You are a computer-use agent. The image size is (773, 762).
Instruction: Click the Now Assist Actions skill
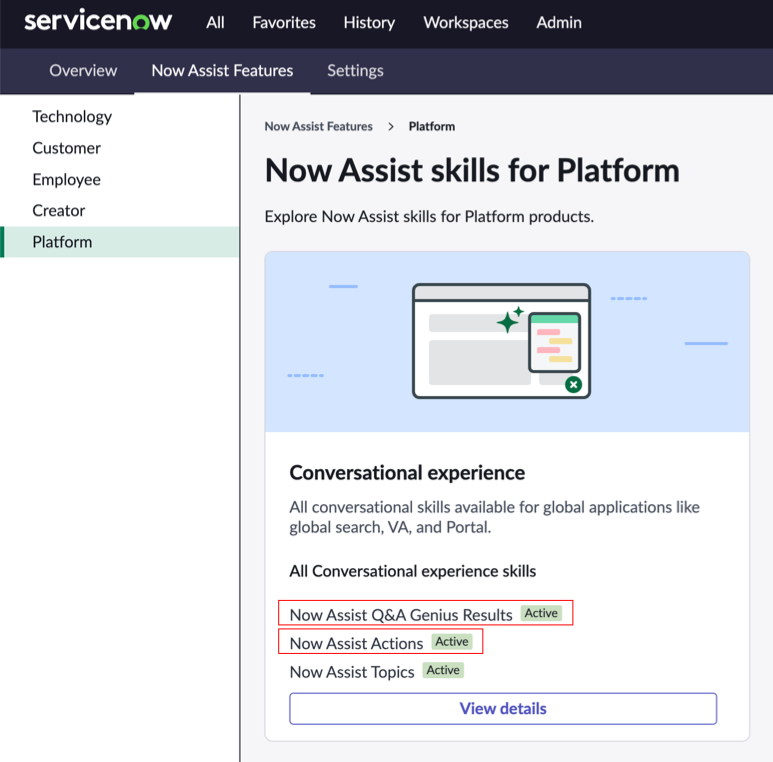(356, 643)
